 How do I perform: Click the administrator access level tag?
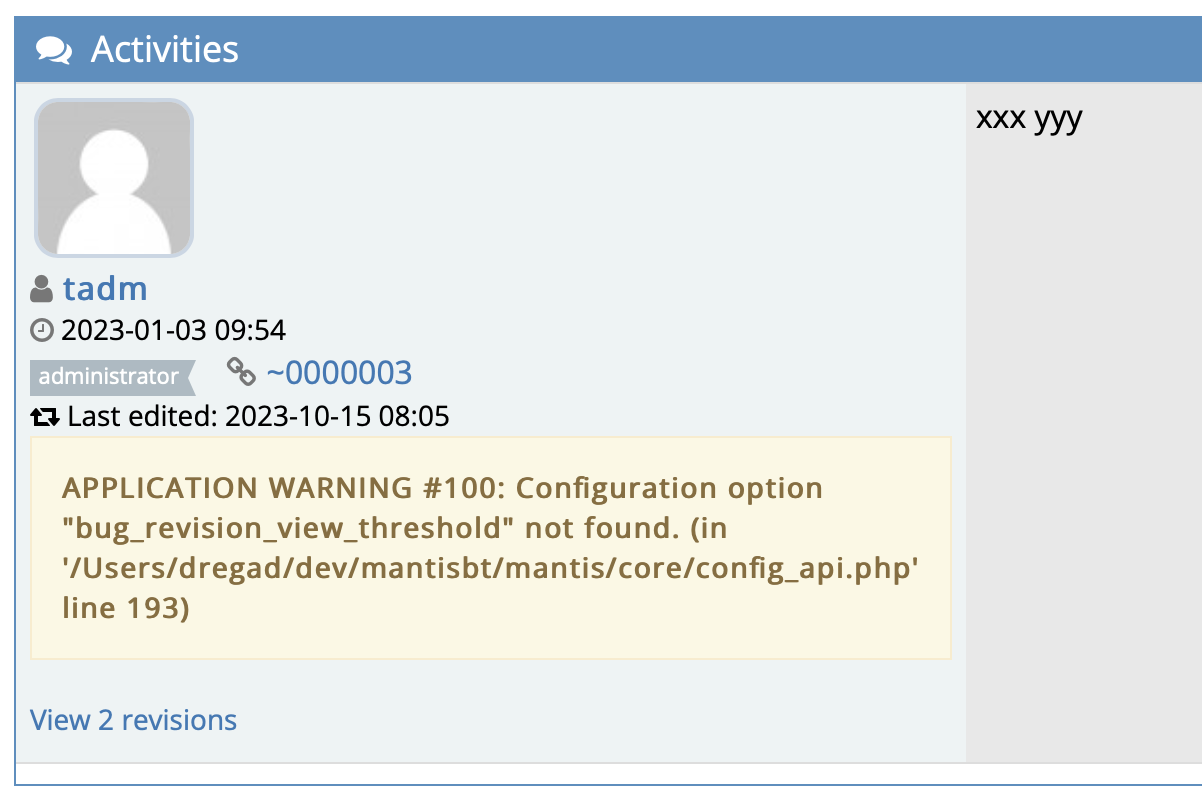(112, 377)
